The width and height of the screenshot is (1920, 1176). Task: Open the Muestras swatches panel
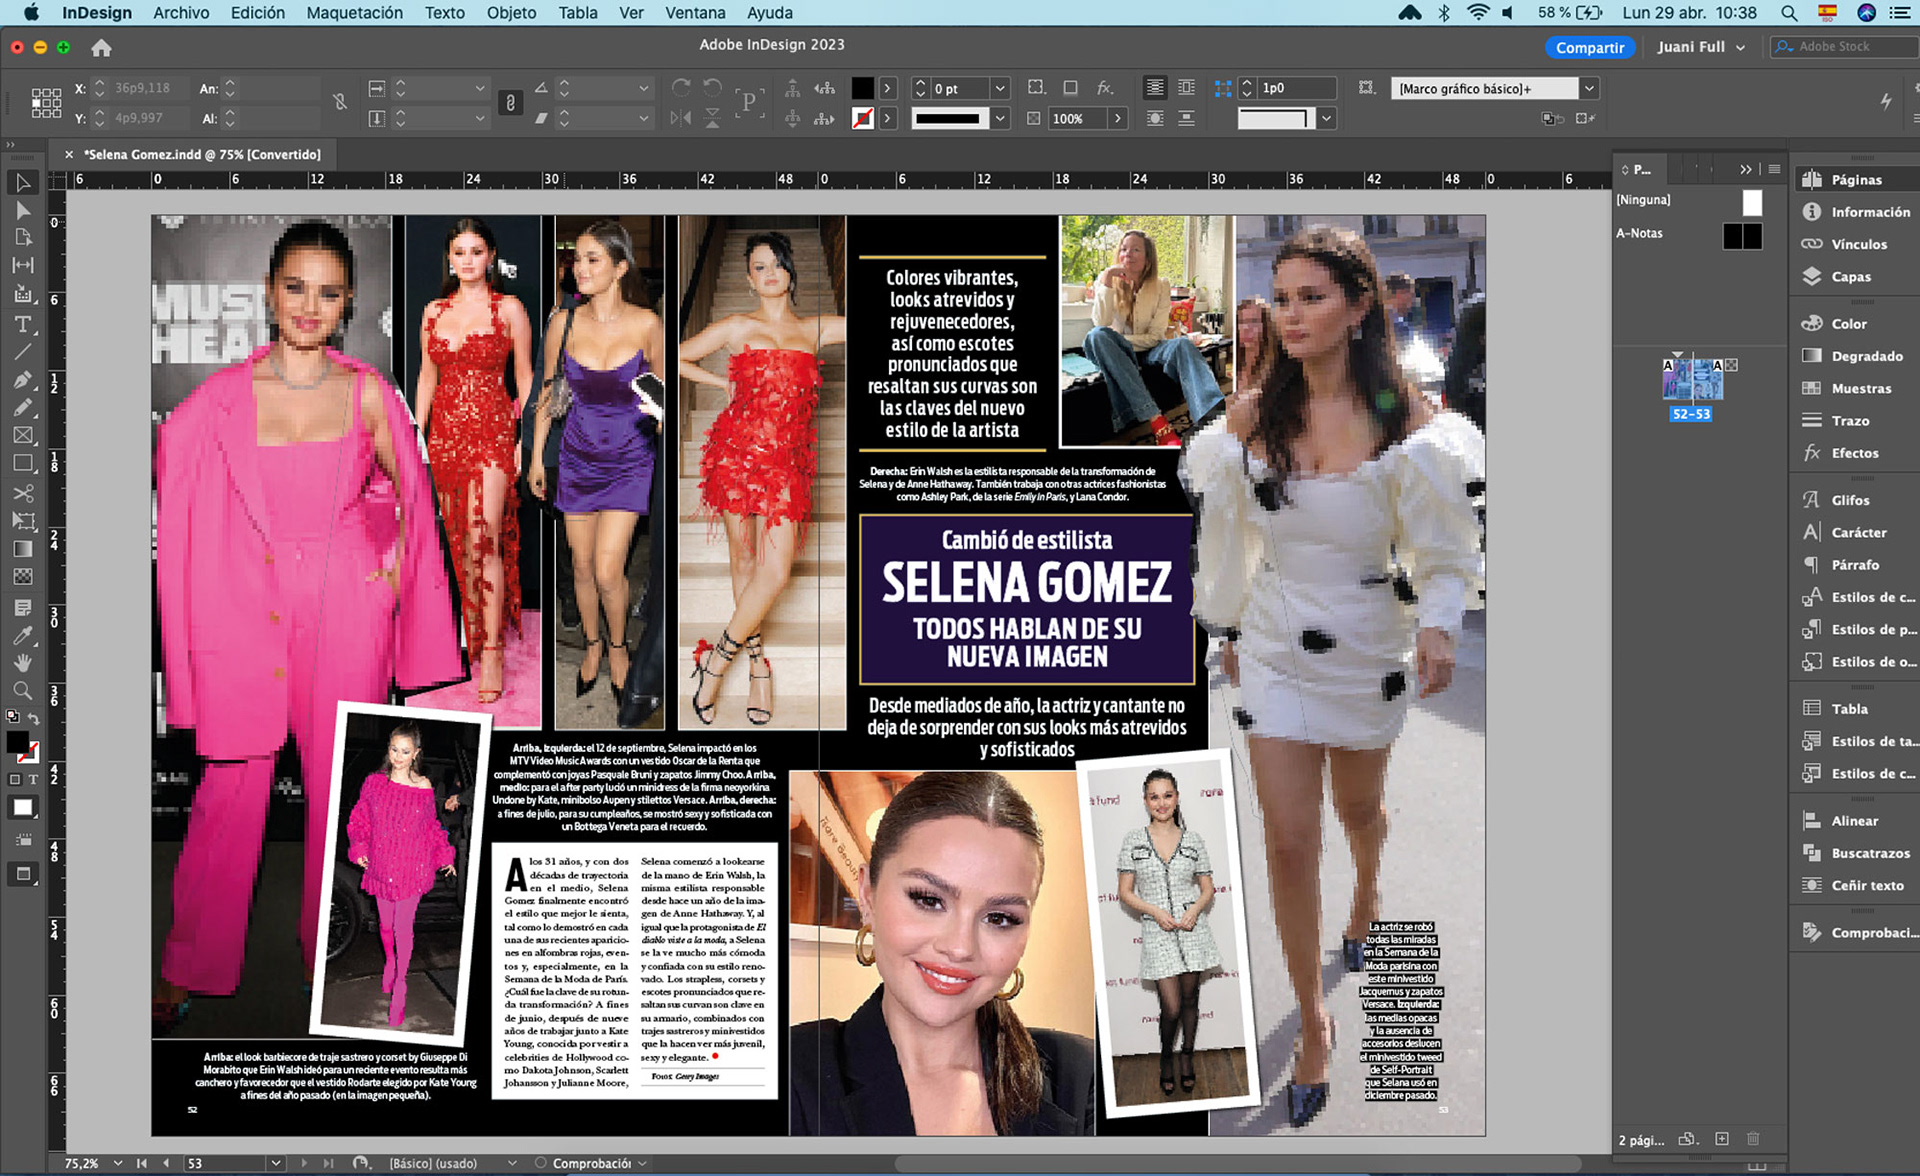tap(1860, 388)
